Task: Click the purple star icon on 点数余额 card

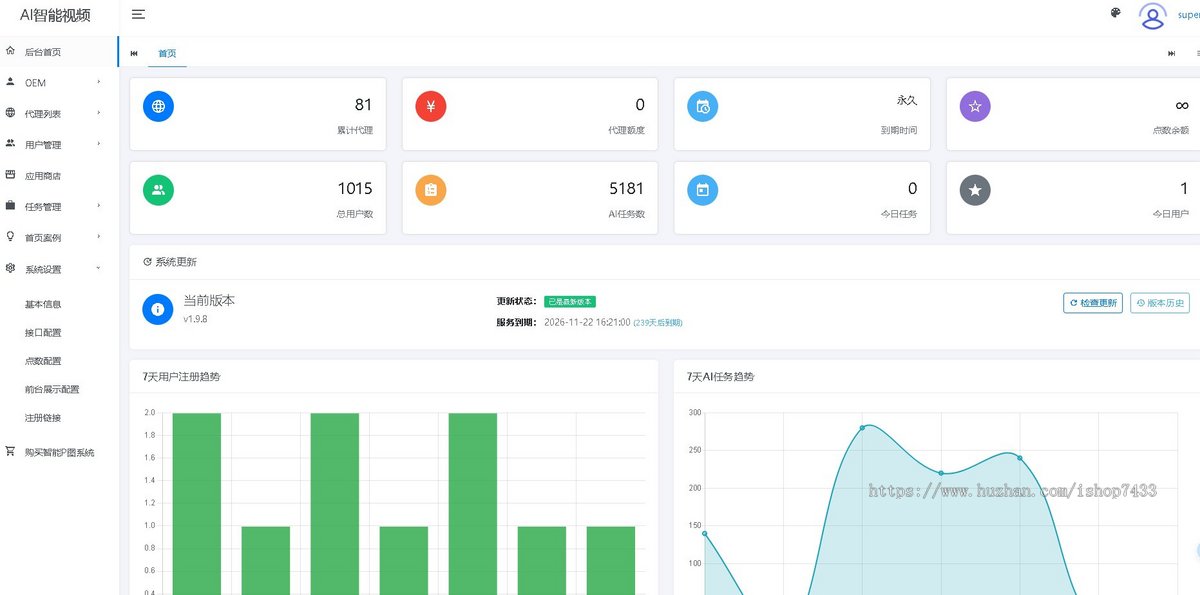Action: click(975, 106)
